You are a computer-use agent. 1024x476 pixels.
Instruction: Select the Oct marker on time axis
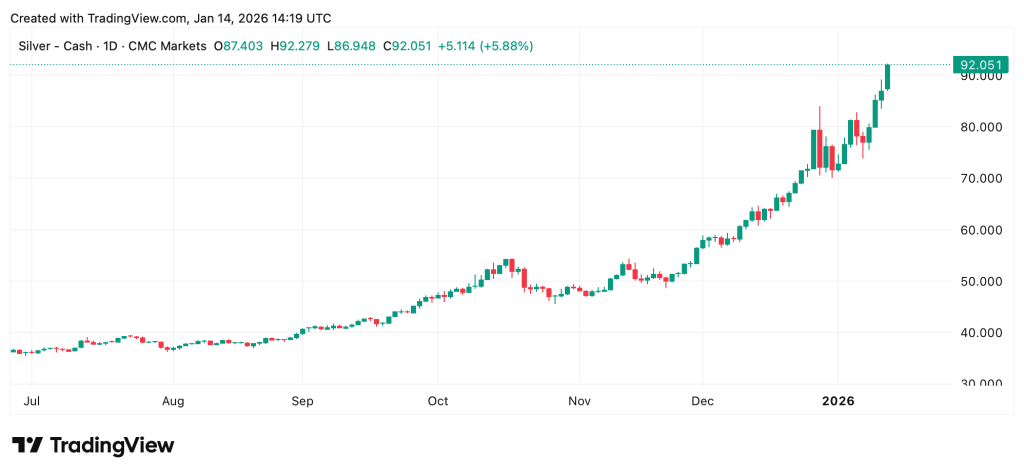[x=437, y=401]
